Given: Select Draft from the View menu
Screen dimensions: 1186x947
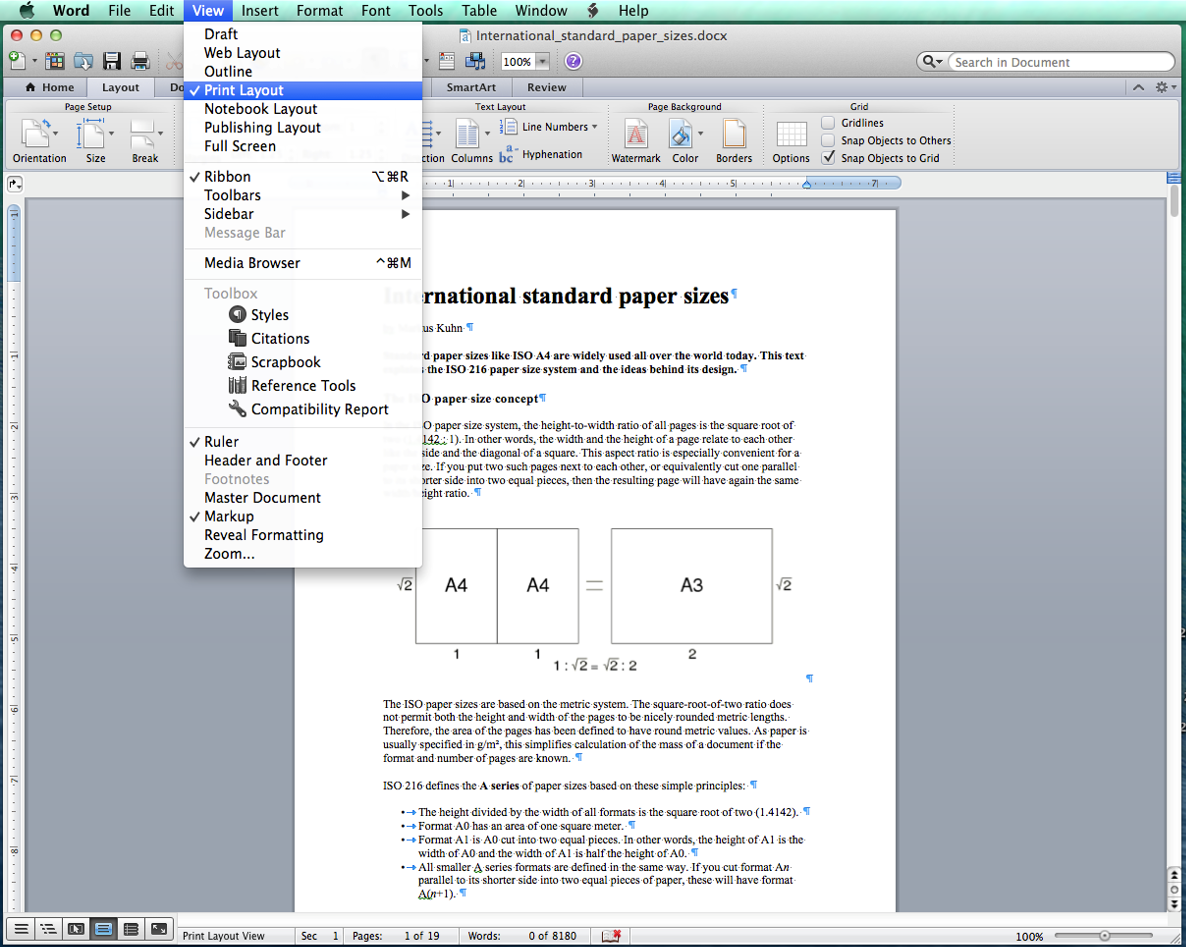Looking at the screenshot, I should tap(221, 34).
